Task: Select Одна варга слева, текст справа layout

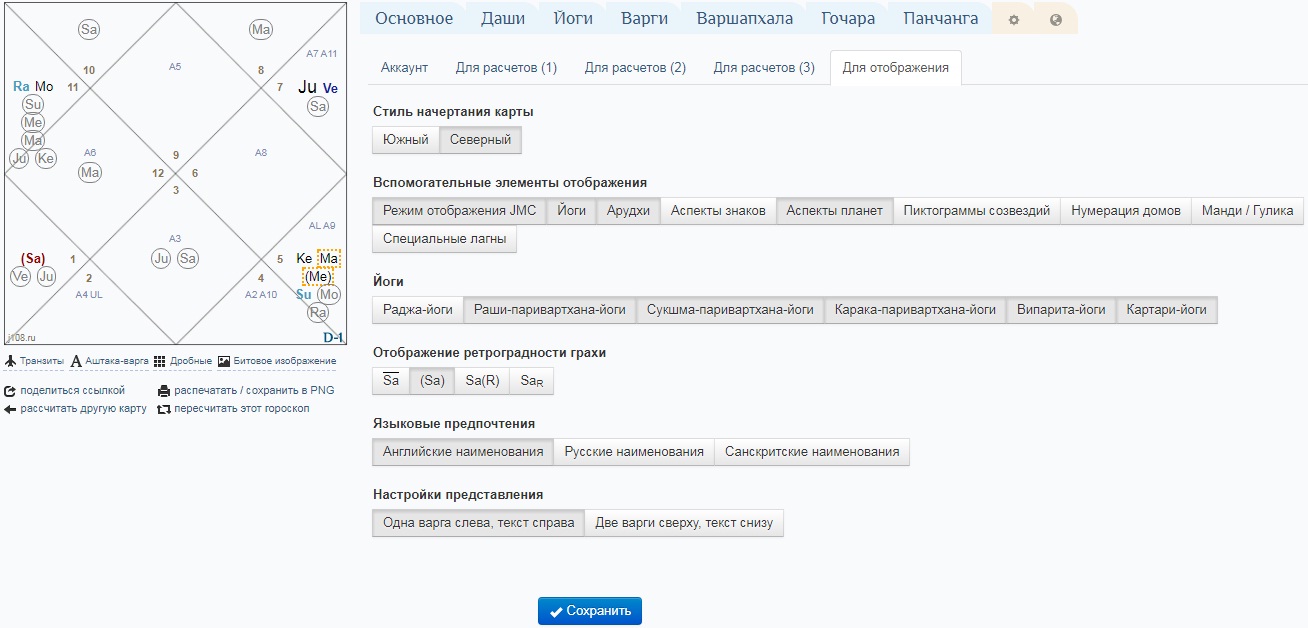Action: 478,523
